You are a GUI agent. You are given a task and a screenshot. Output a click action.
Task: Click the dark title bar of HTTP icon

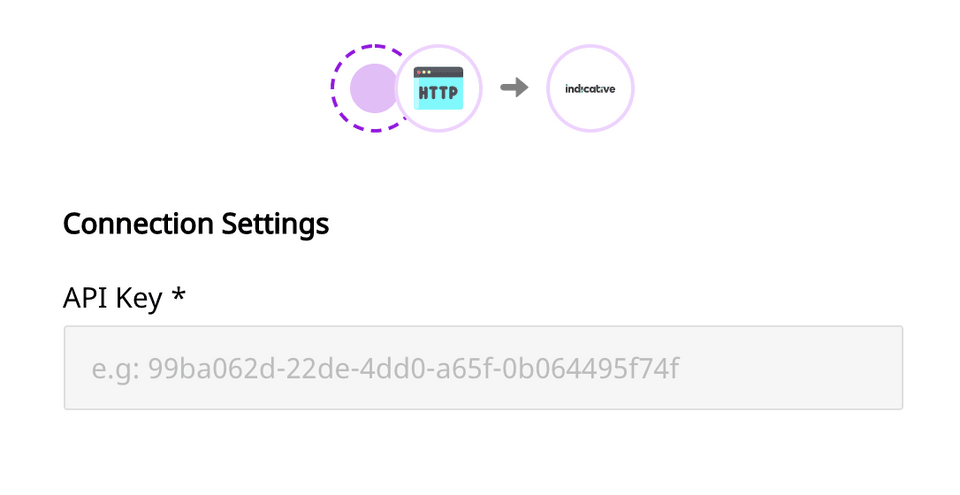(x=438, y=72)
